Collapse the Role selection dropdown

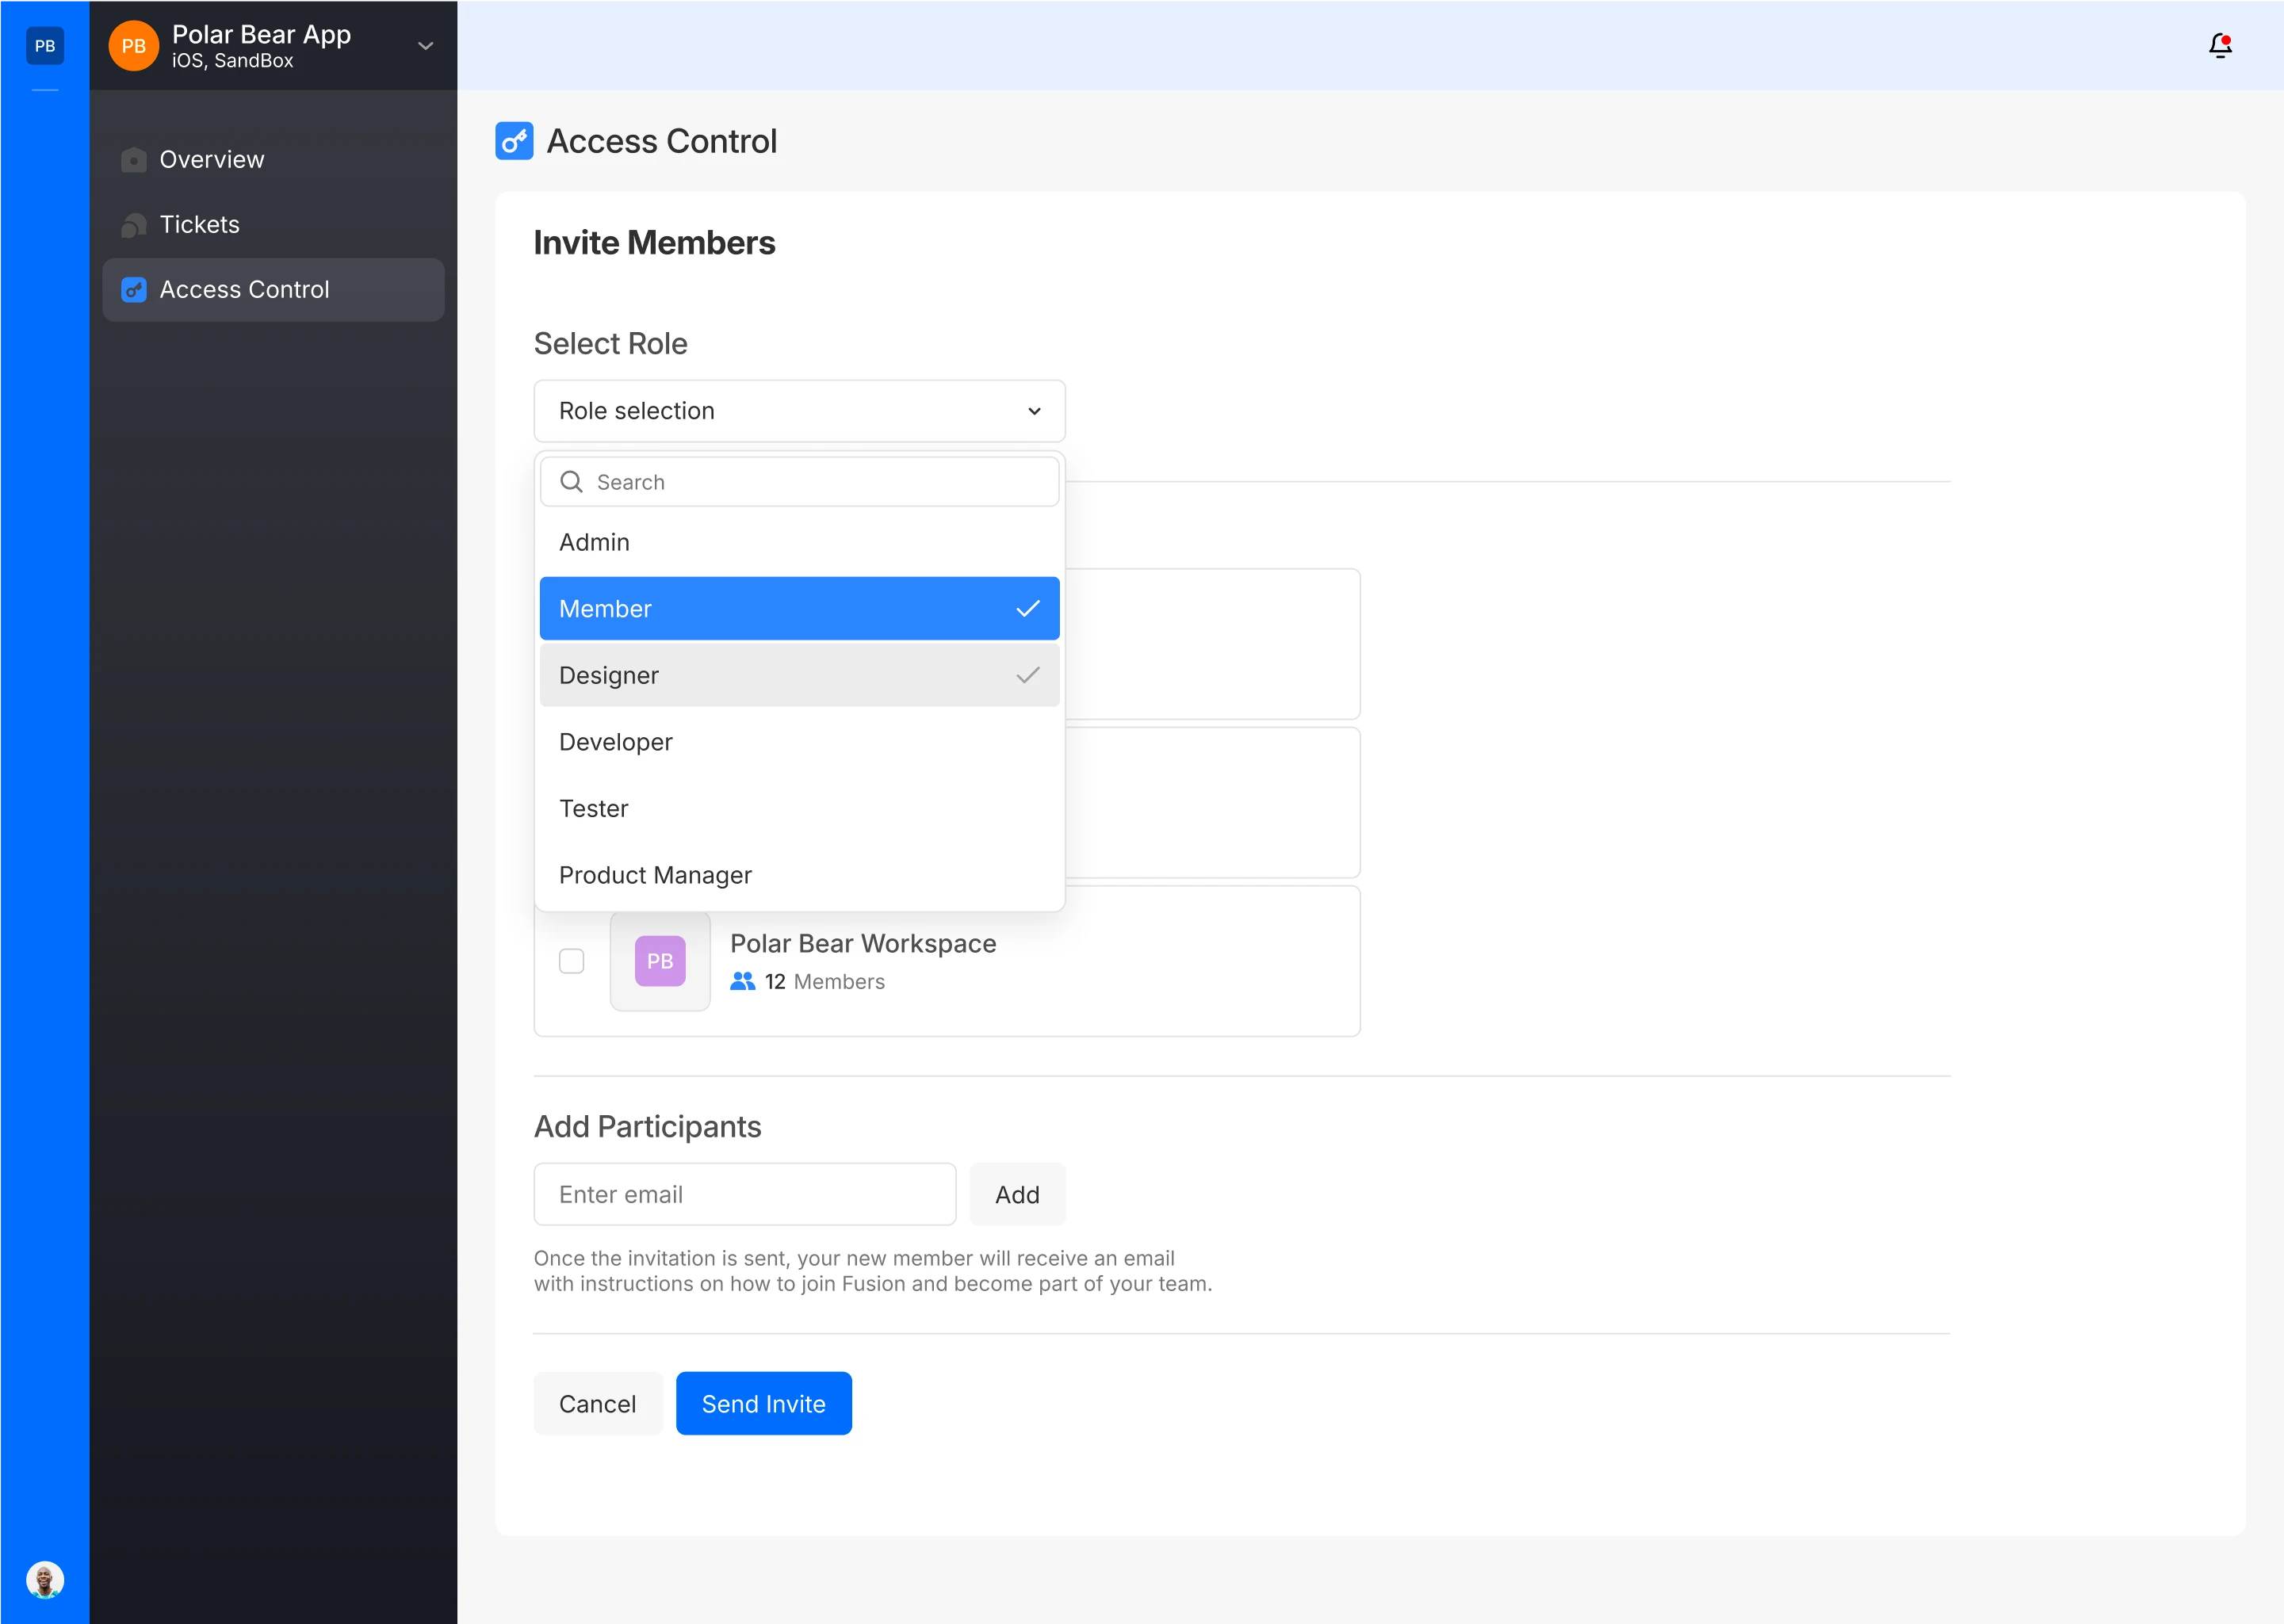tap(1034, 411)
